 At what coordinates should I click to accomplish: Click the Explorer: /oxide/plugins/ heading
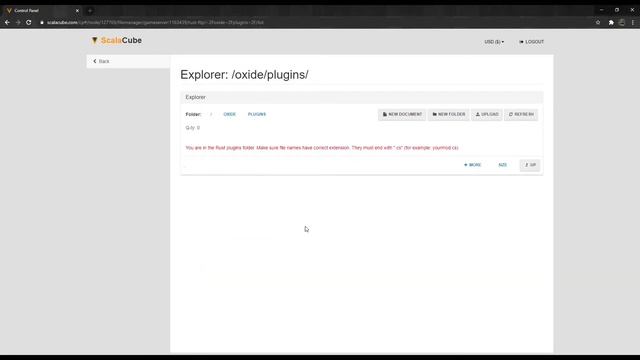[x=244, y=75]
